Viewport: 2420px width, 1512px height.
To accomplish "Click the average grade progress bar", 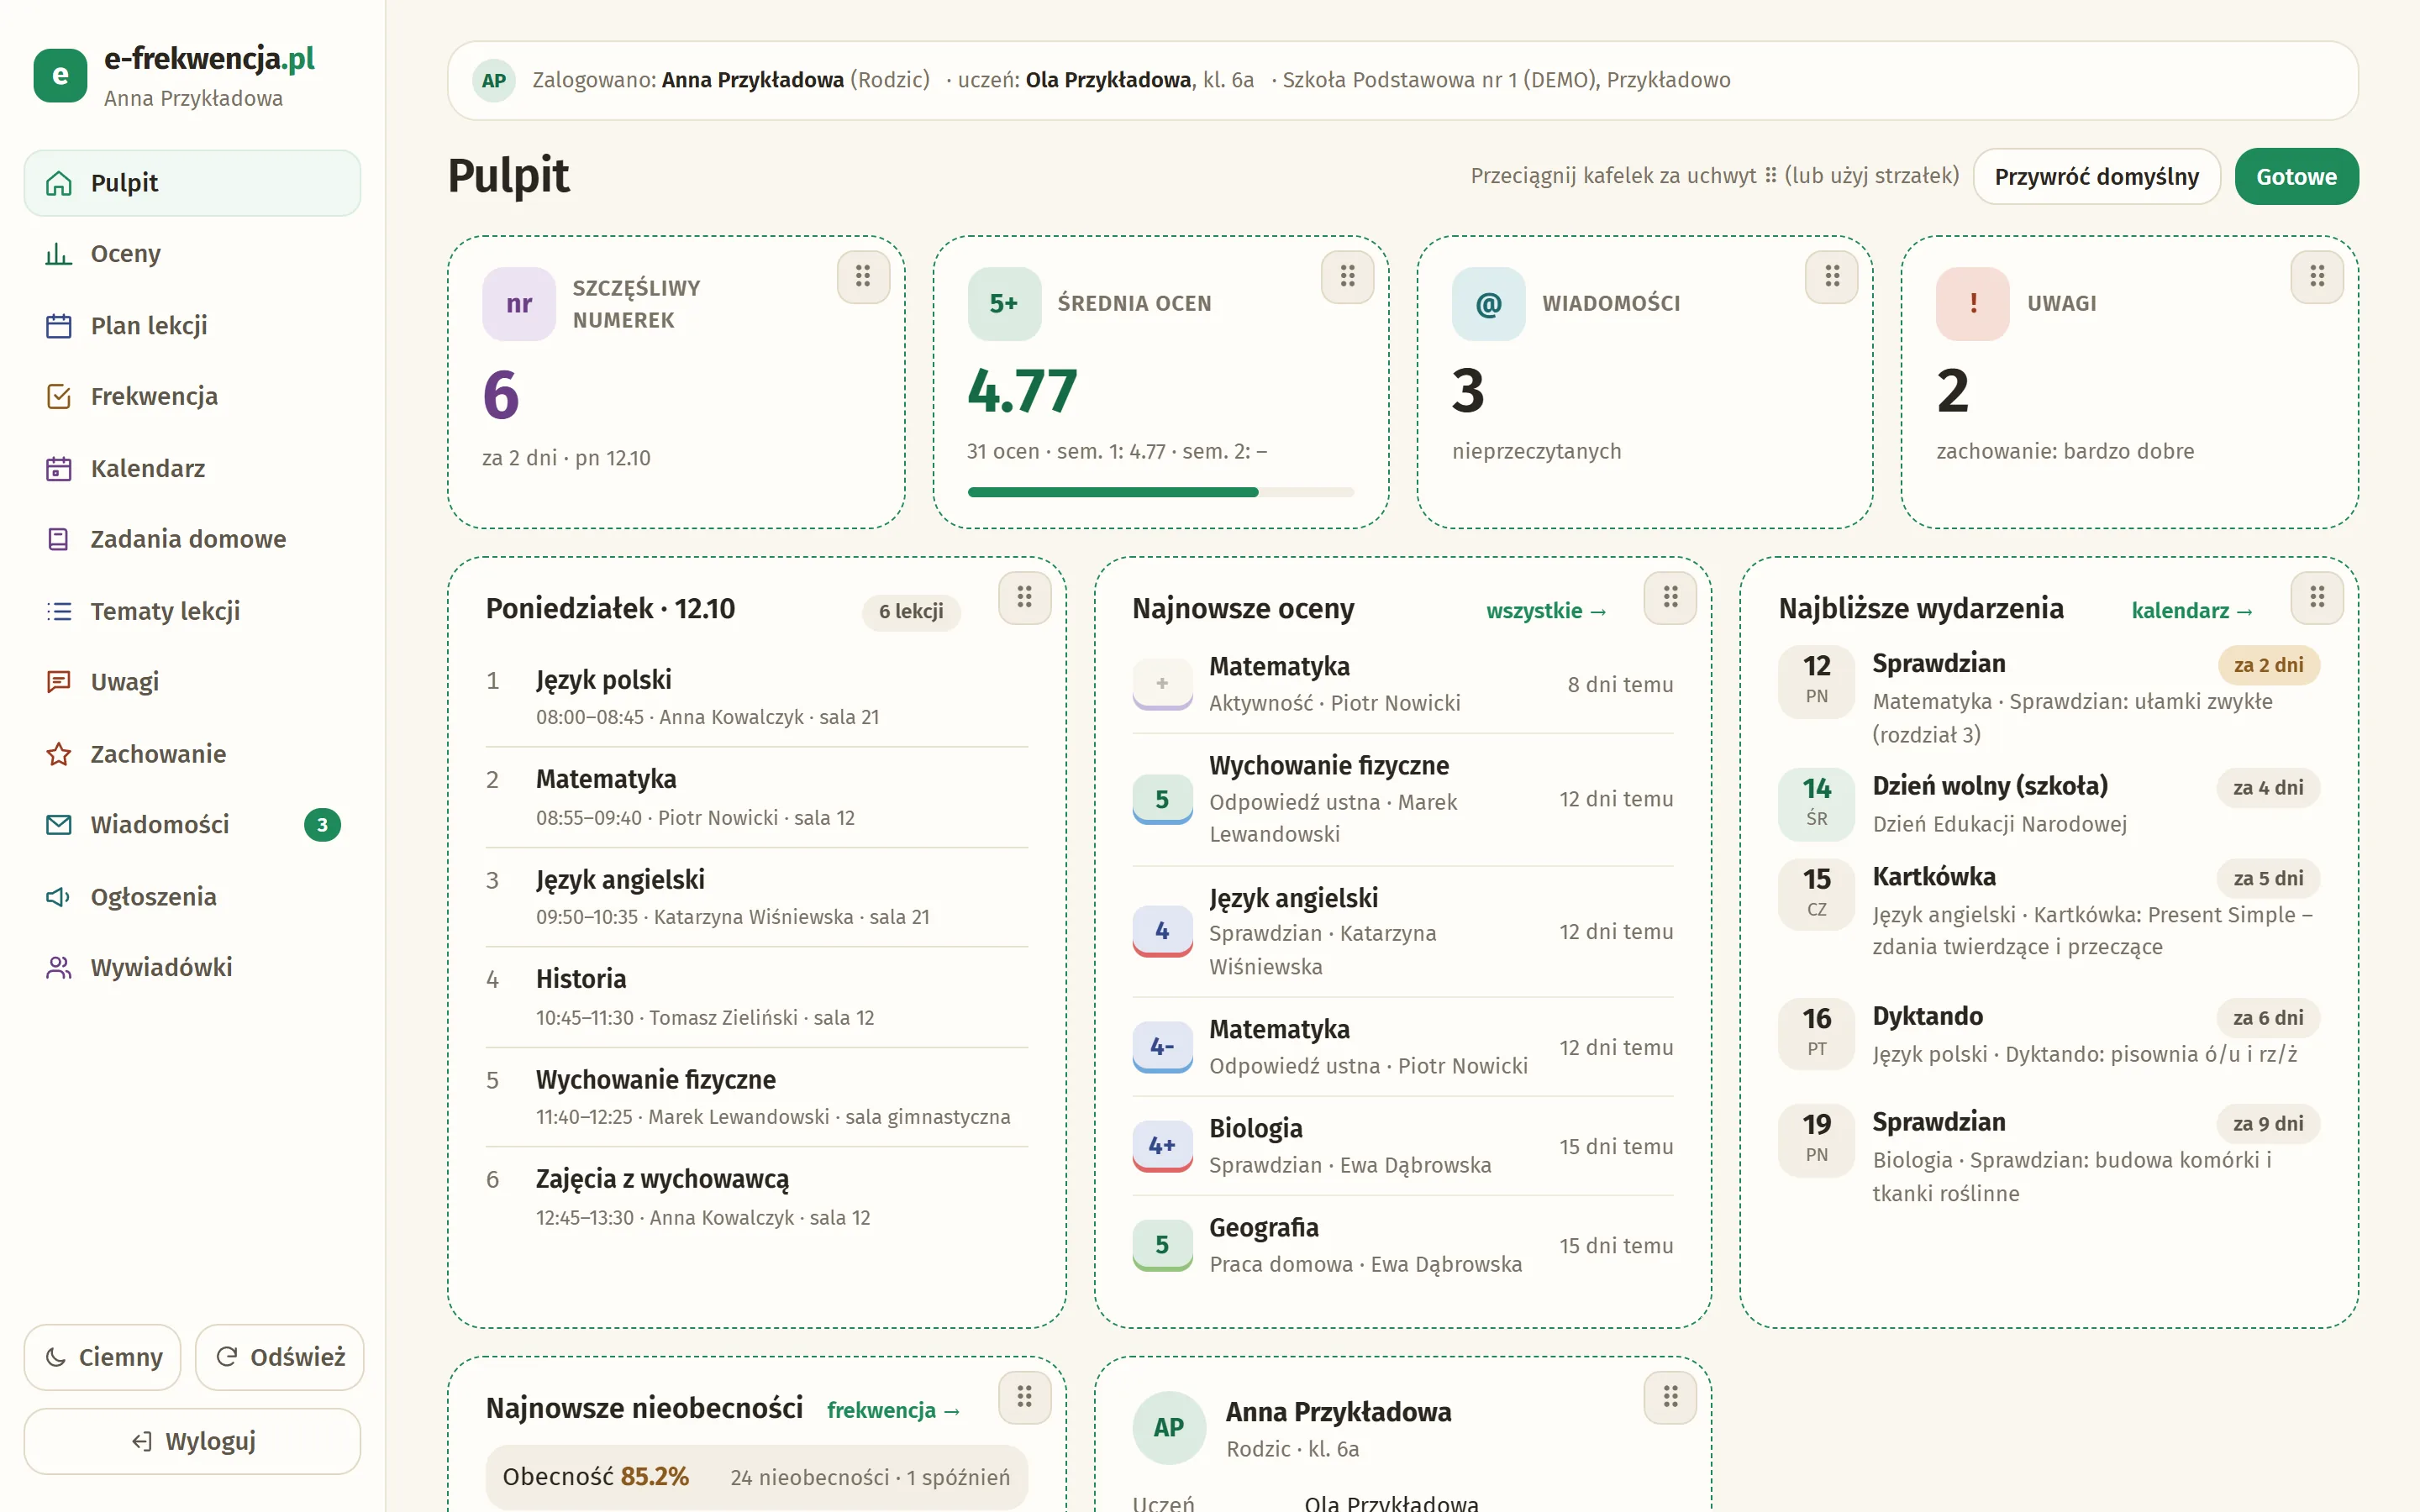I will (1160, 492).
